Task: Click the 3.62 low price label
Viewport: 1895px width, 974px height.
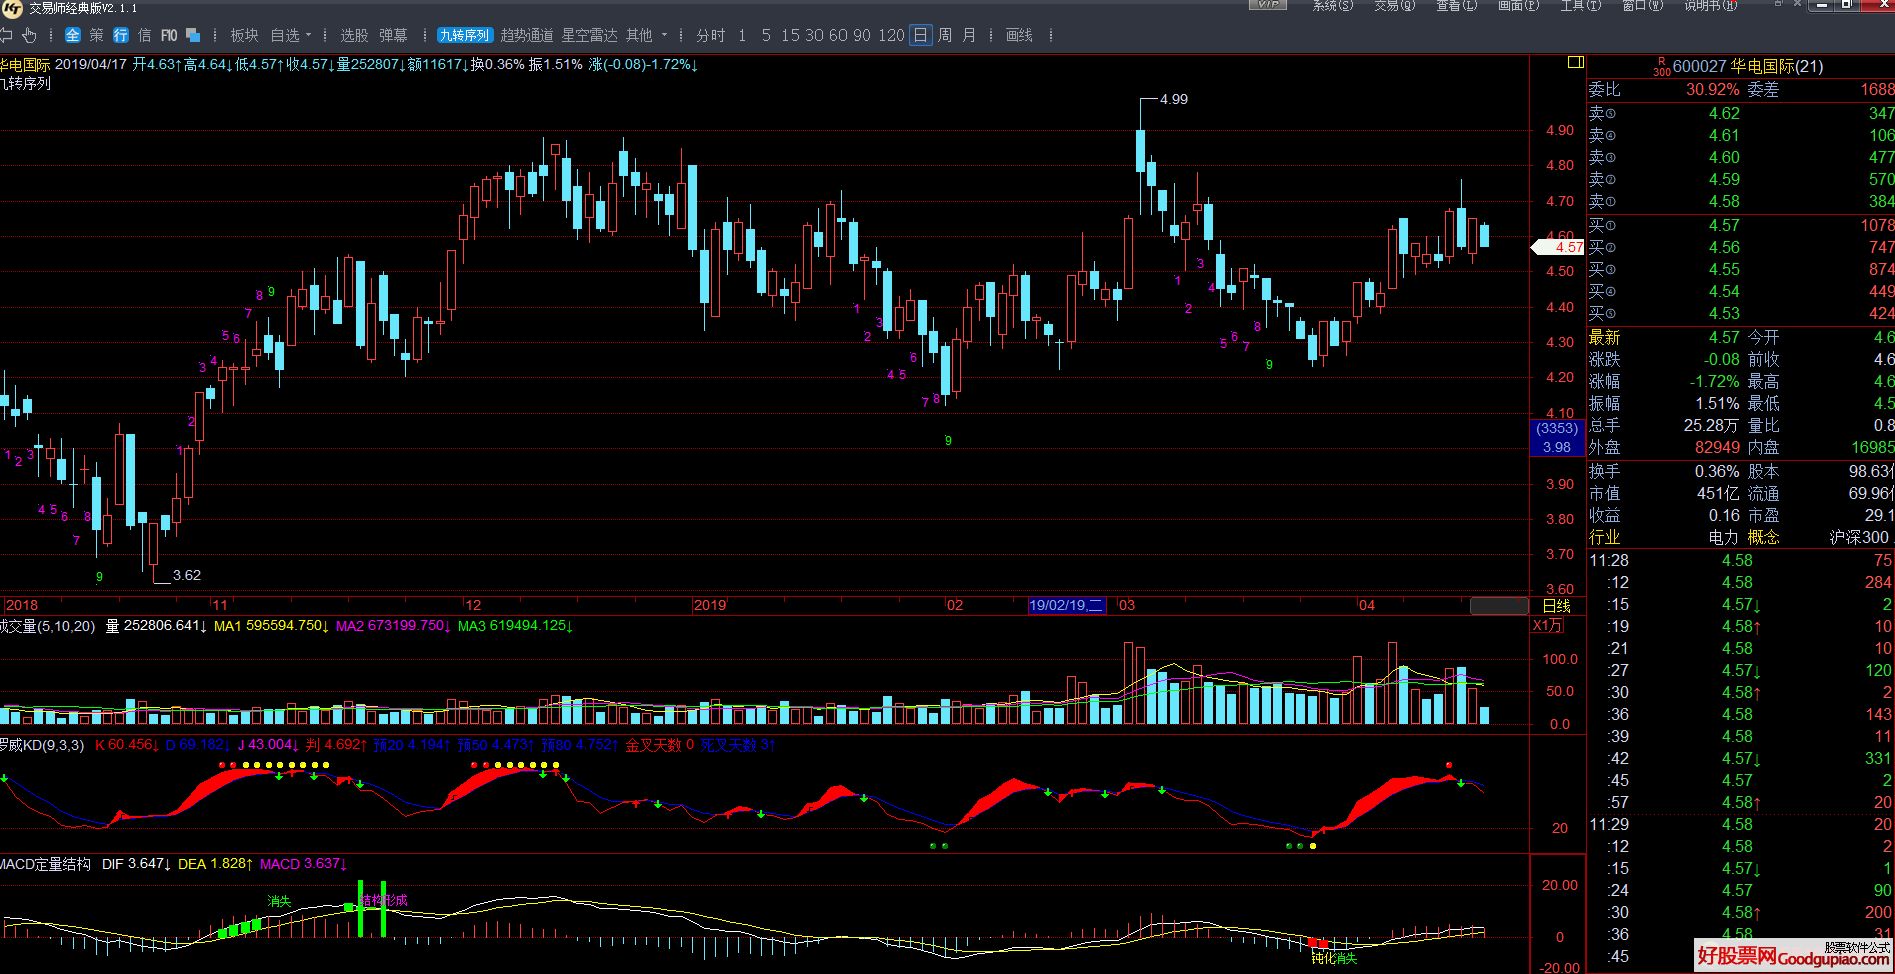Action: coord(187,575)
